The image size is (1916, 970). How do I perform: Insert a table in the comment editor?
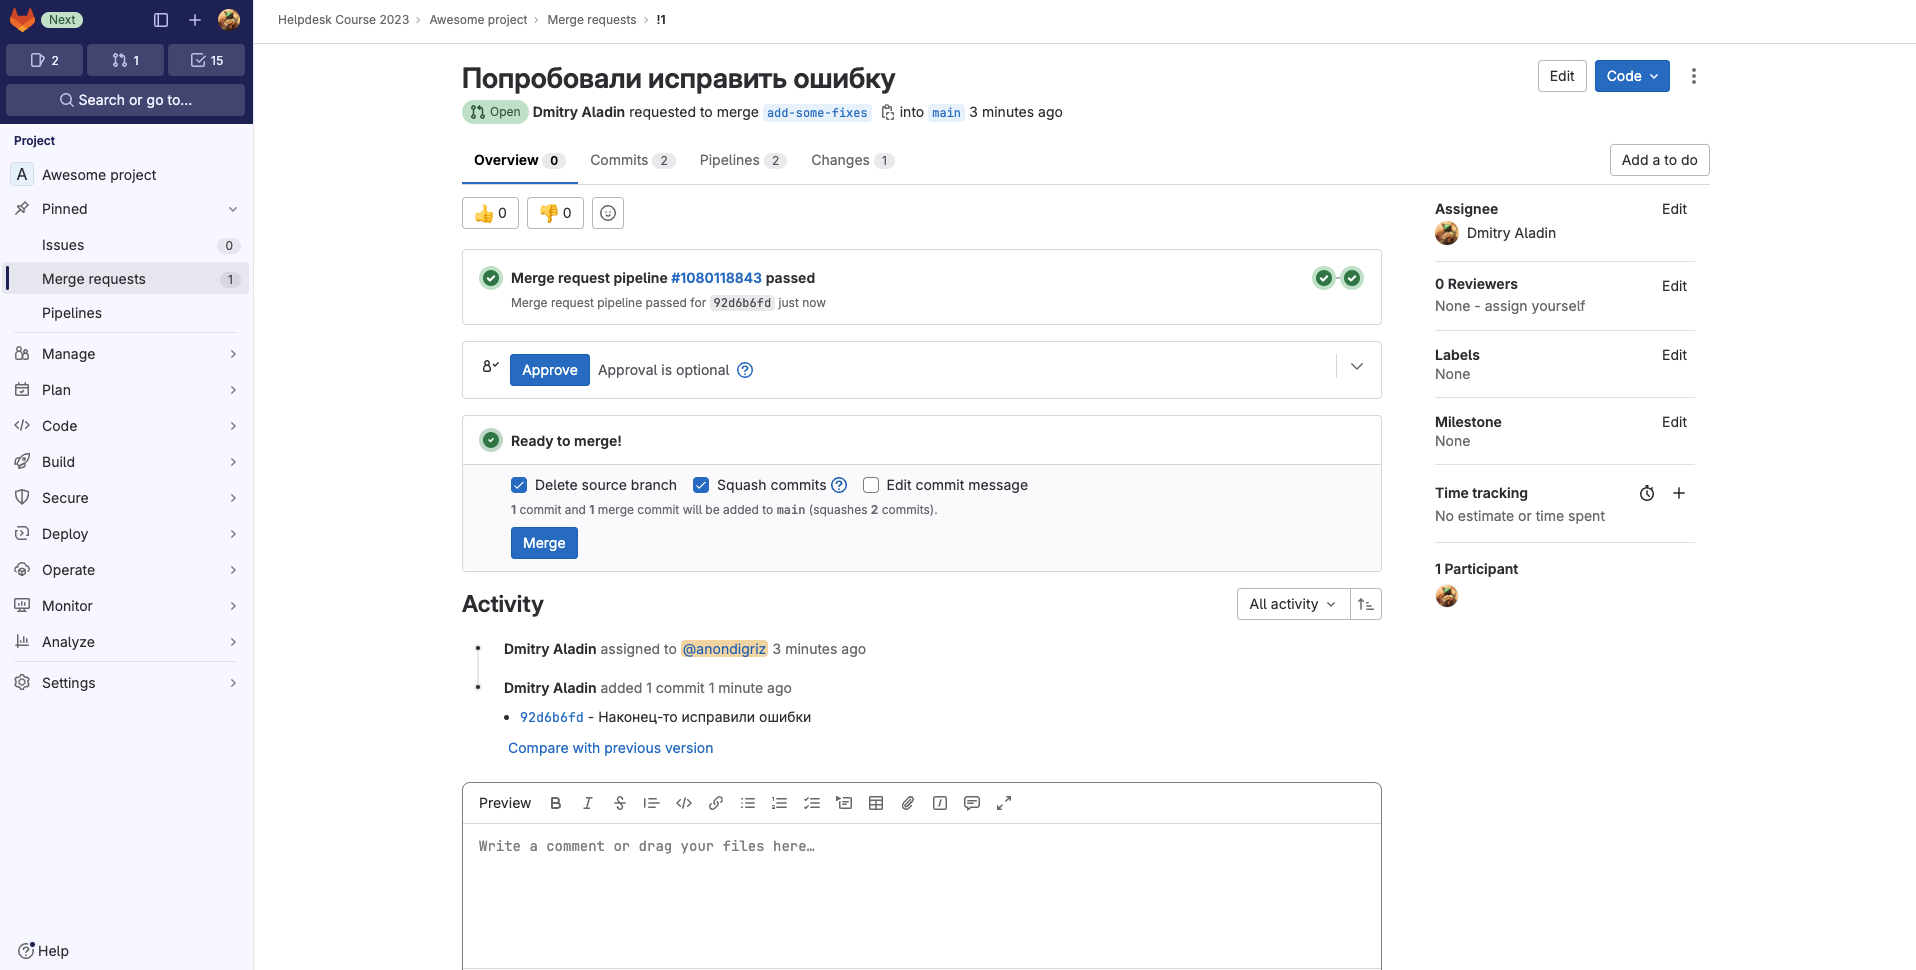876,803
